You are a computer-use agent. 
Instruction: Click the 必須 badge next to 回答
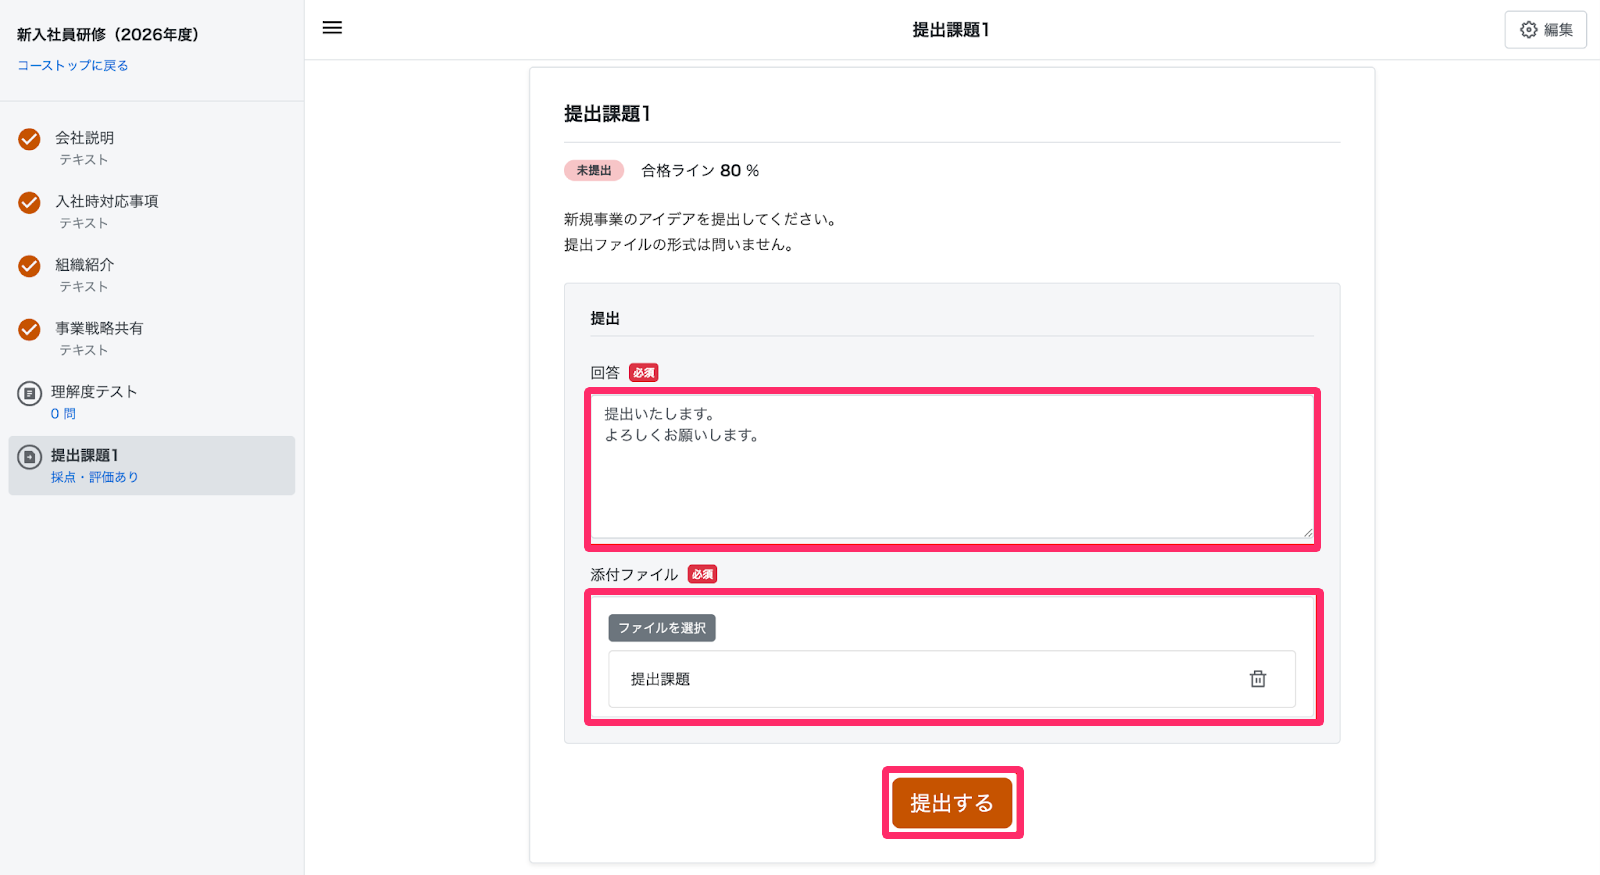pos(644,373)
